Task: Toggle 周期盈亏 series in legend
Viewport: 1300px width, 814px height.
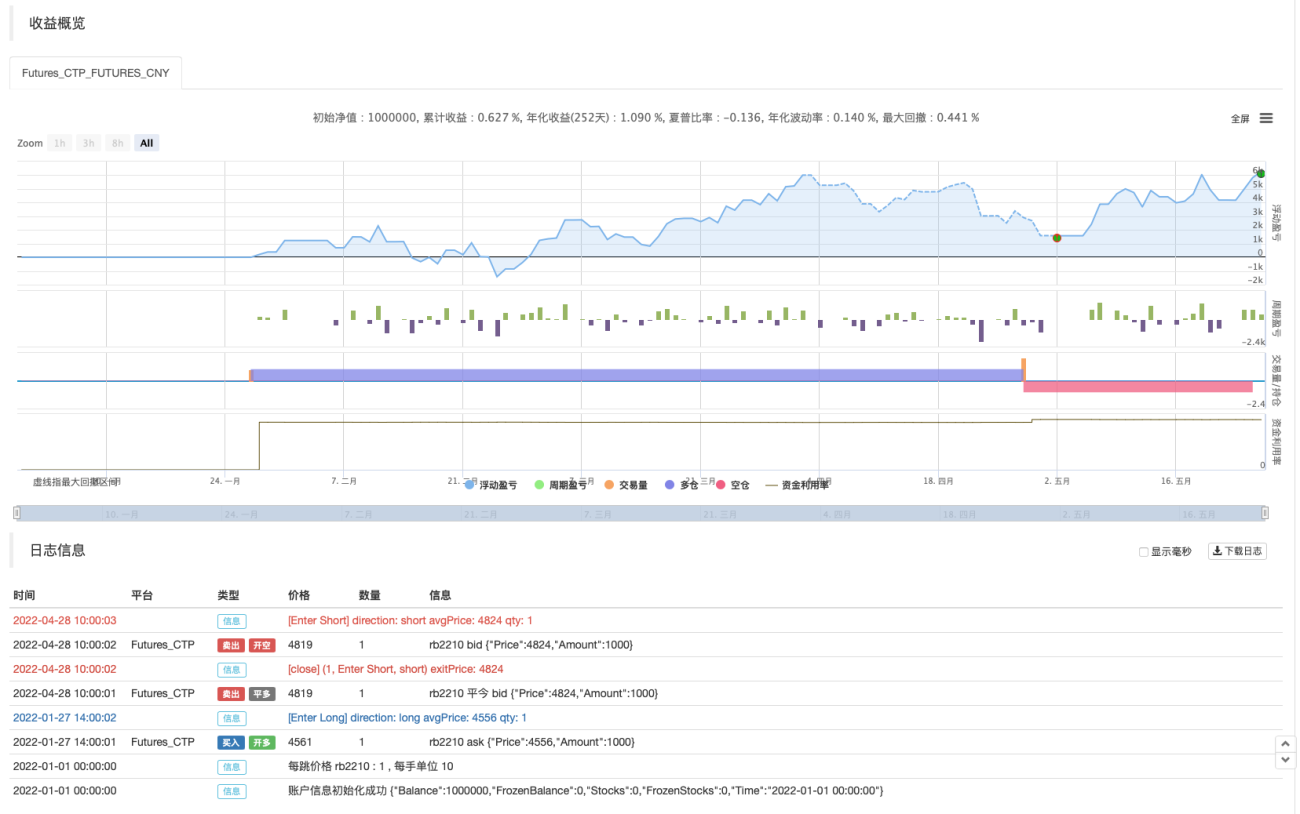Action: [x=566, y=485]
